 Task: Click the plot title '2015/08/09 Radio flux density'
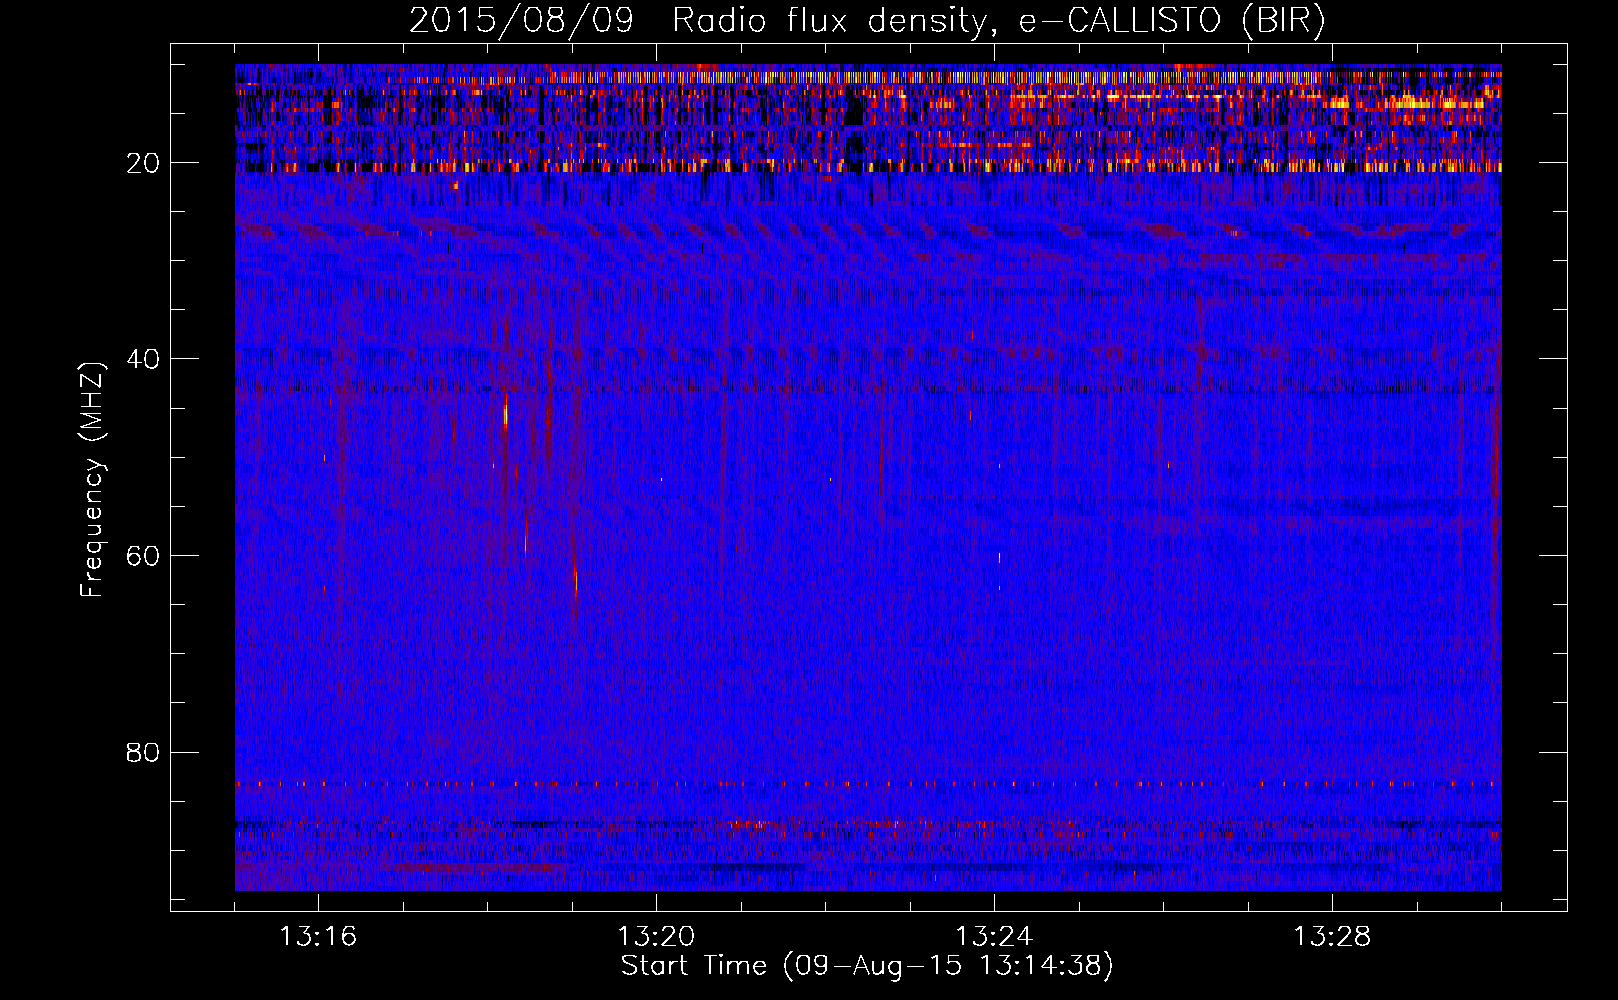coord(867,21)
